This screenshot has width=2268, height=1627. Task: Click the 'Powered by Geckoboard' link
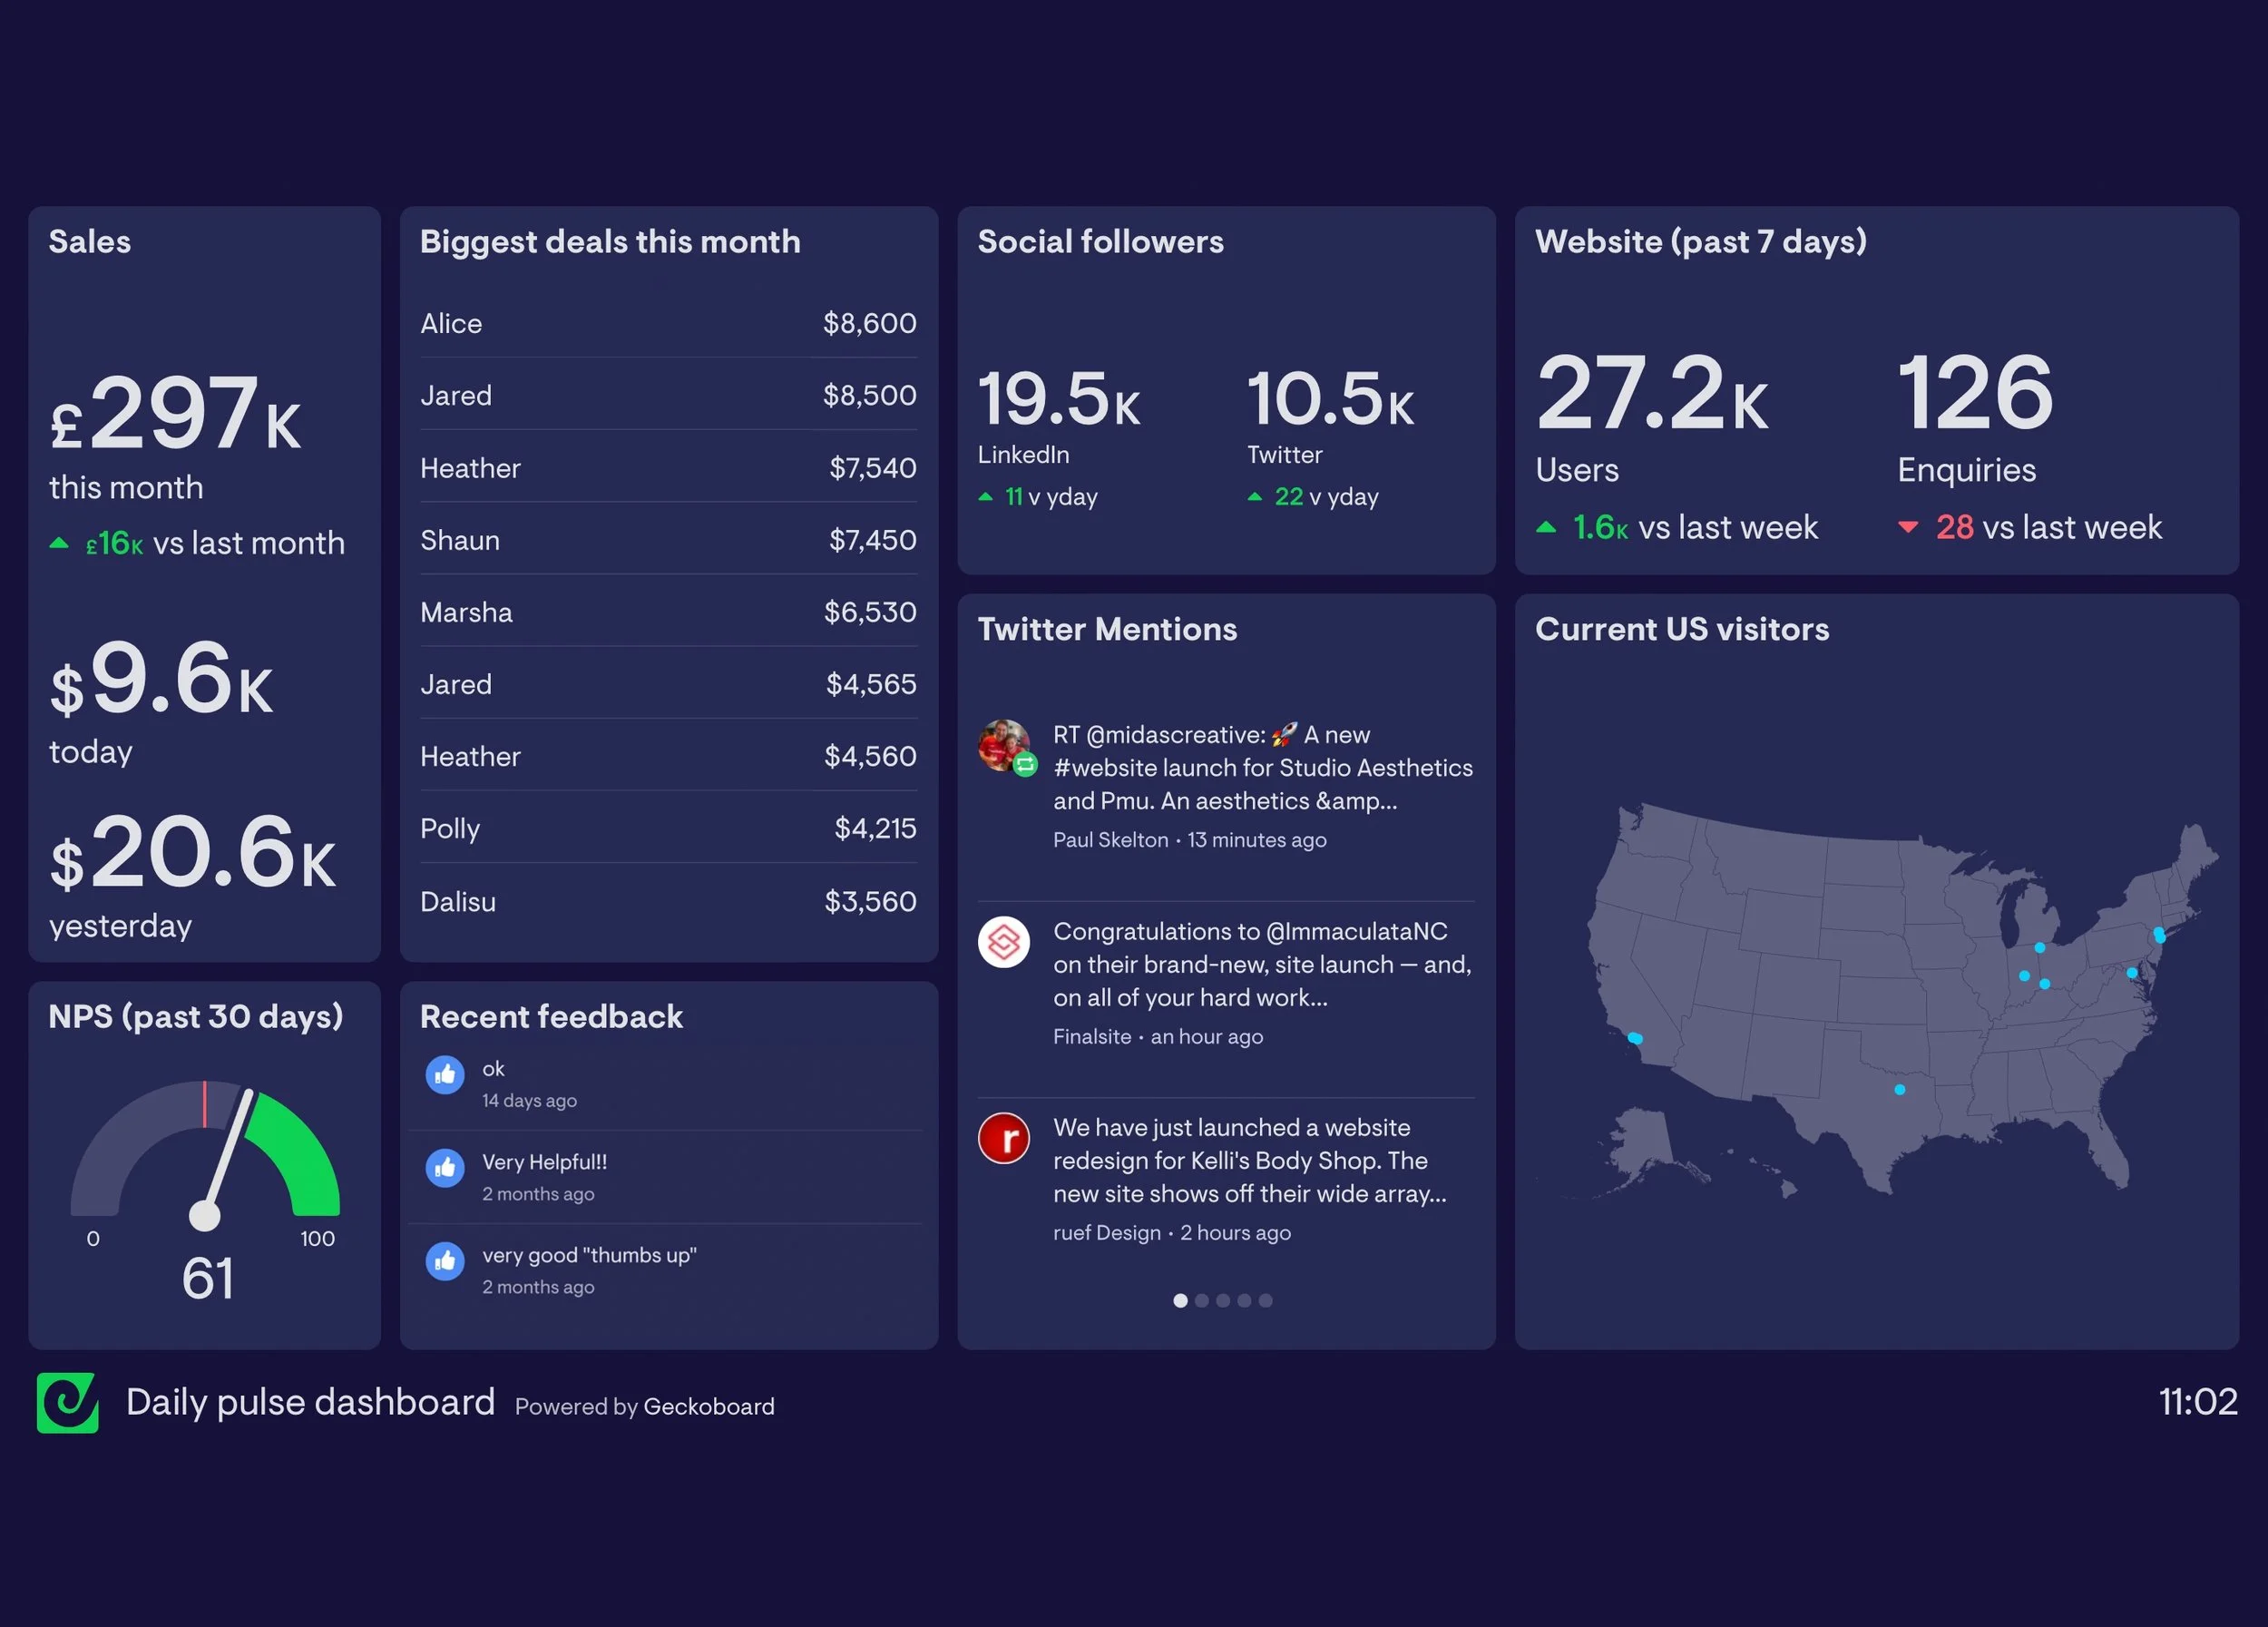(645, 1407)
